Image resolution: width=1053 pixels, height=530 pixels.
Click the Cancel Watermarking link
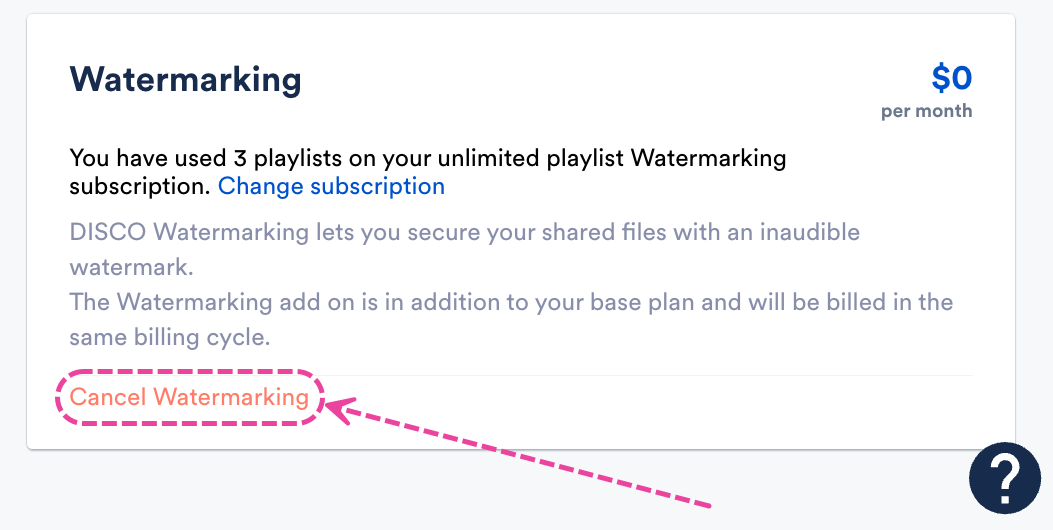[x=189, y=397]
